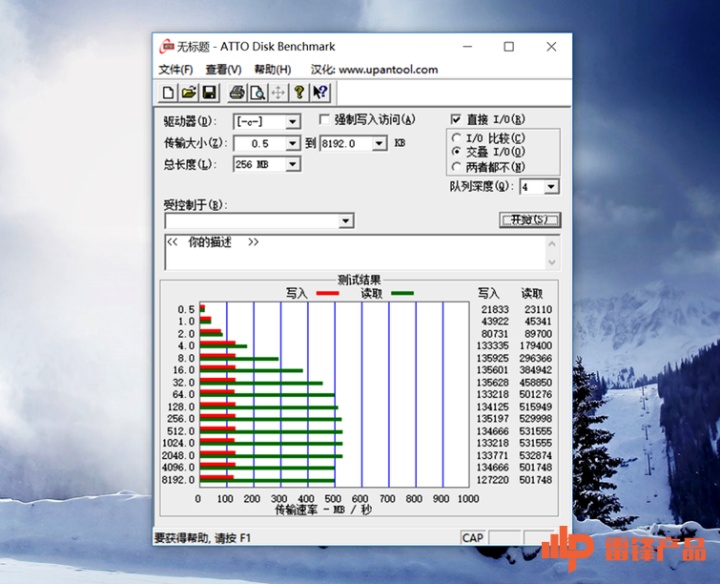Open the 查看(V) menu
The image size is (720, 584).
224,70
